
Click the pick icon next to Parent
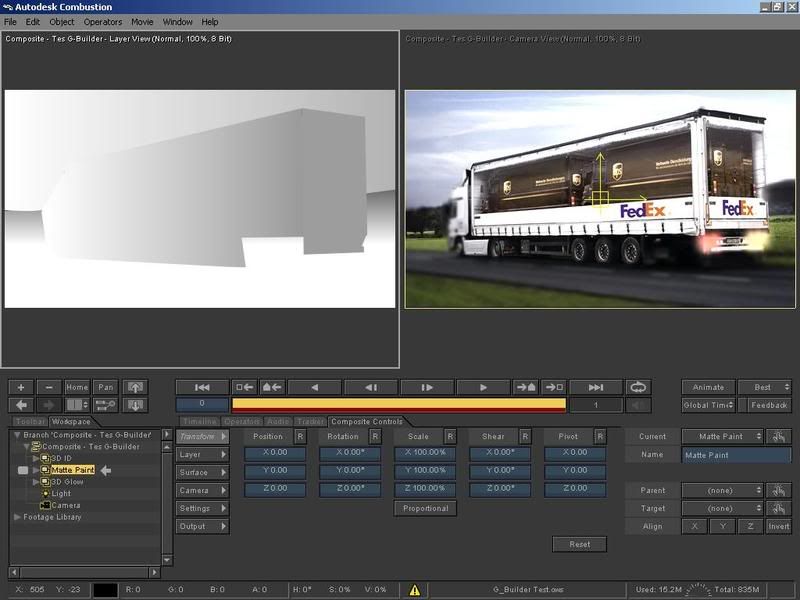779,490
